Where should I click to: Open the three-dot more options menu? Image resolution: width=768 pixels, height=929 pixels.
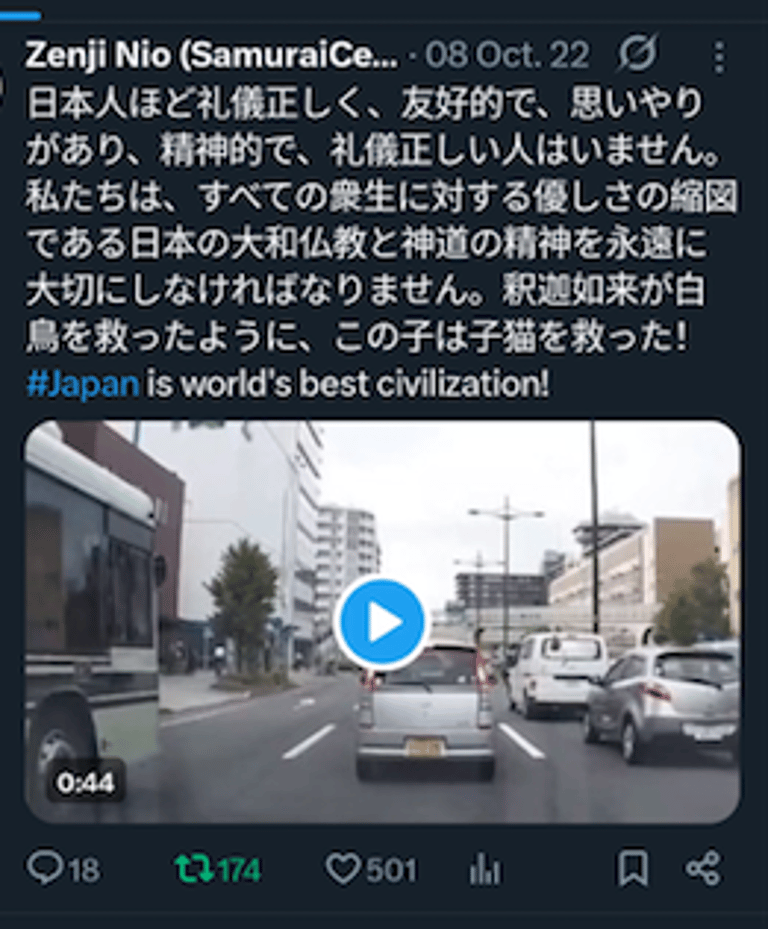click(x=719, y=57)
